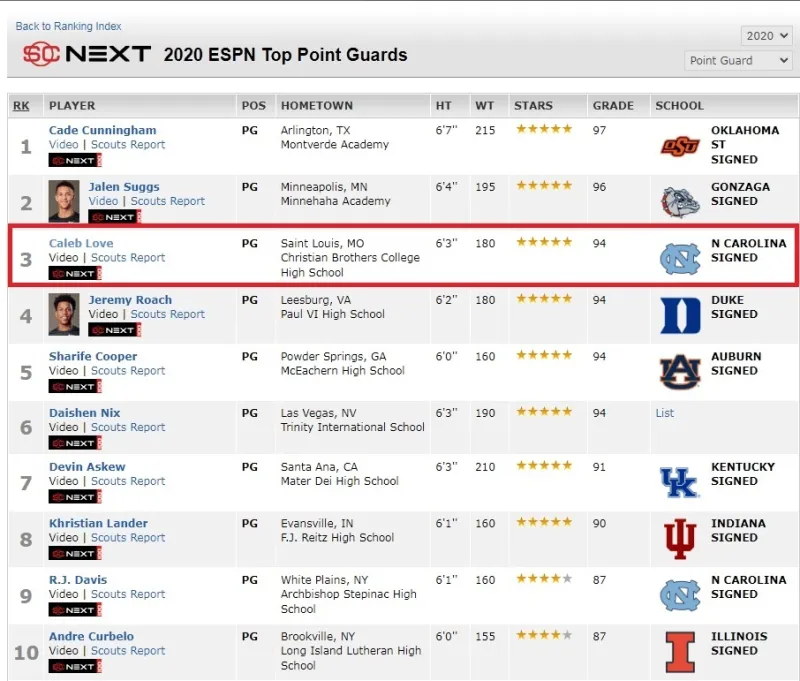The width and height of the screenshot is (800, 681).
Task: Open the 2020 year dropdown
Action: [767, 35]
